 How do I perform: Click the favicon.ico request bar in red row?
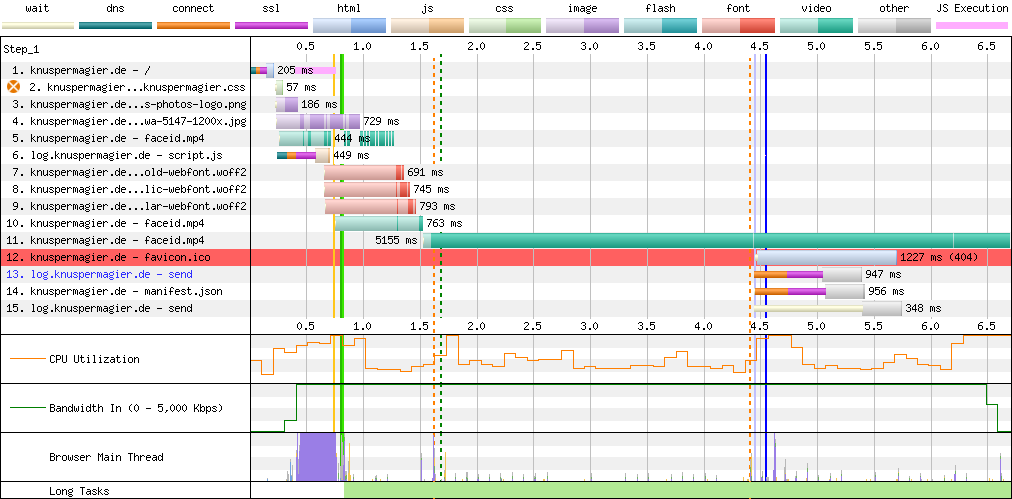pos(826,258)
